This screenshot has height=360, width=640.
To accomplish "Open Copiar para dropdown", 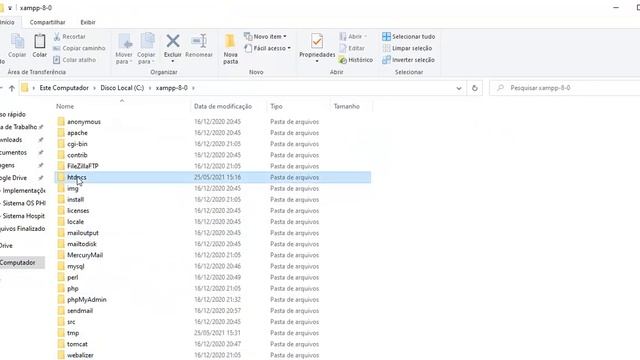I will click(x=146, y=49).
